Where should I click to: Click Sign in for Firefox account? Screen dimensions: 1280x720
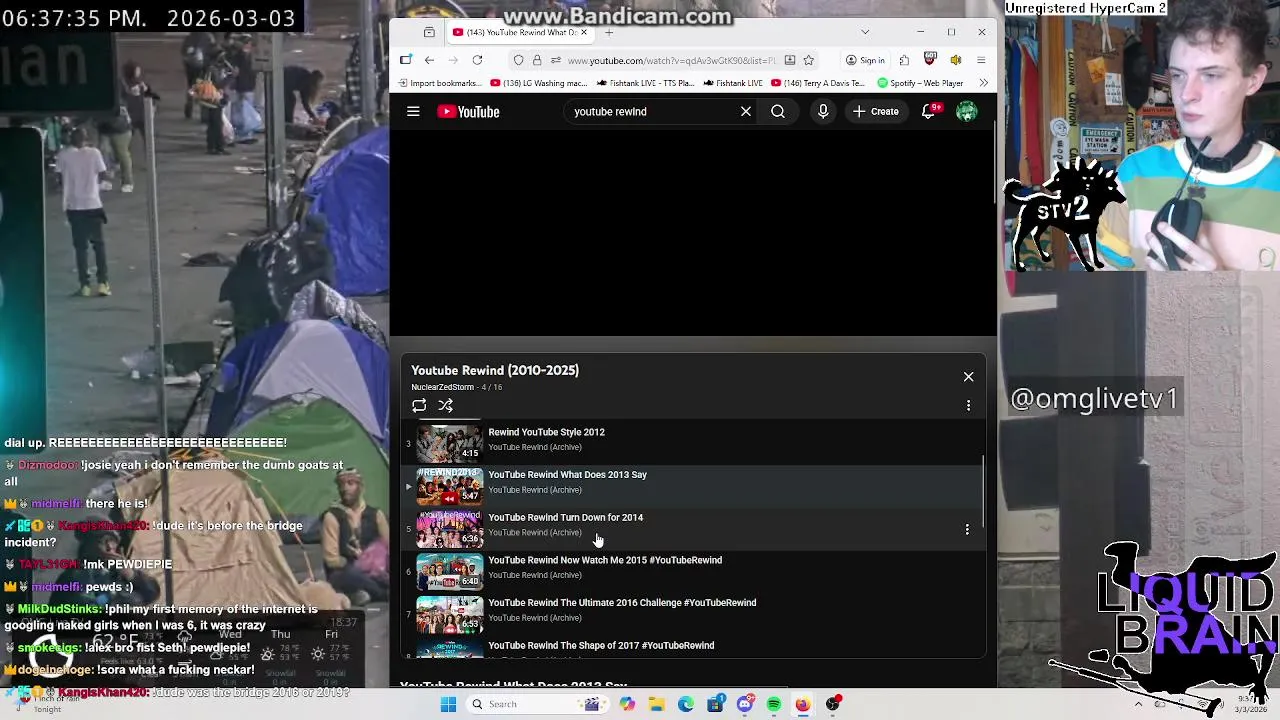pyautogui.click(x=865, y=60)
